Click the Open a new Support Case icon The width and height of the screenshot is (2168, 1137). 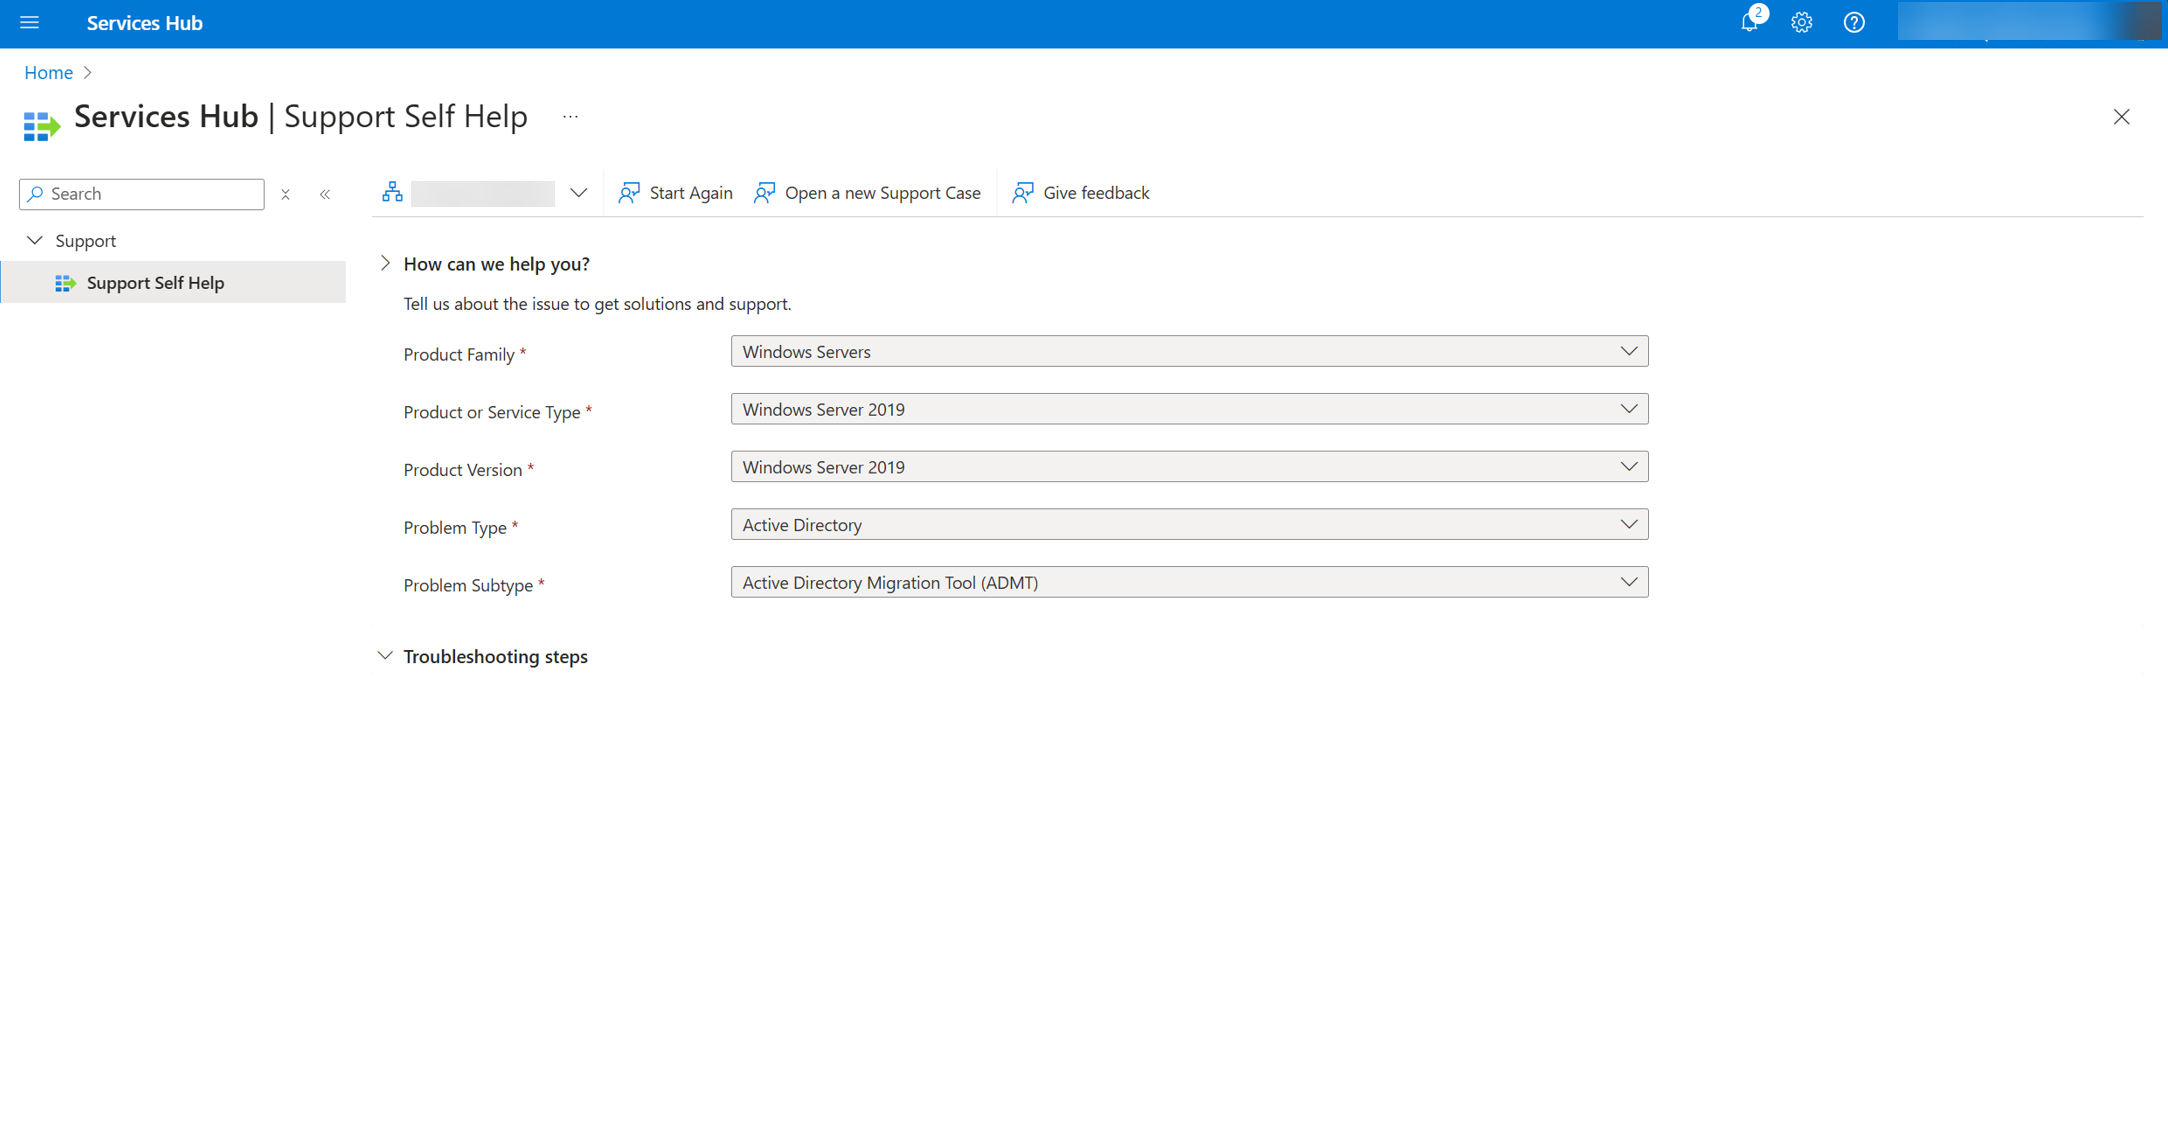764,192
